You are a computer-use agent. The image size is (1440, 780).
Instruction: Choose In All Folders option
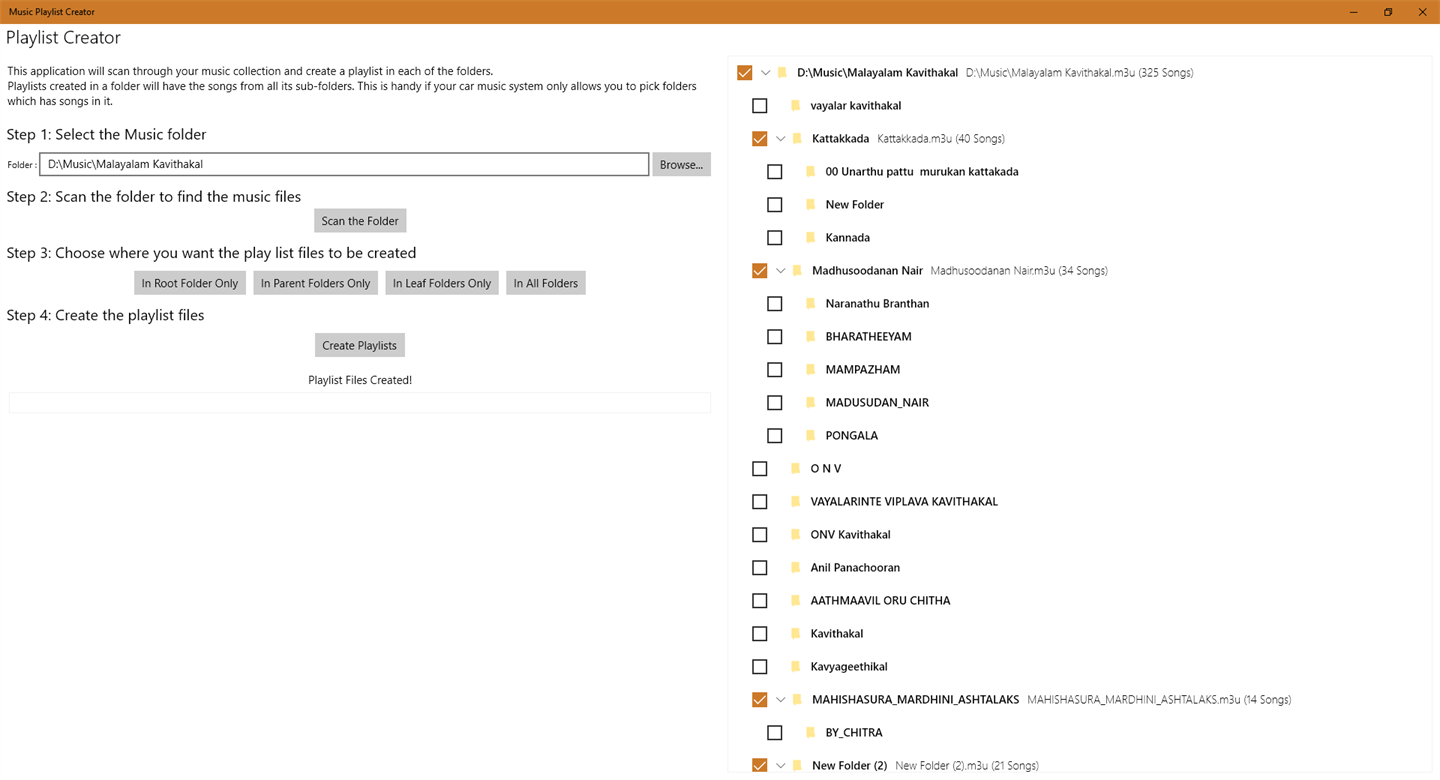click(x=546, y=283)
